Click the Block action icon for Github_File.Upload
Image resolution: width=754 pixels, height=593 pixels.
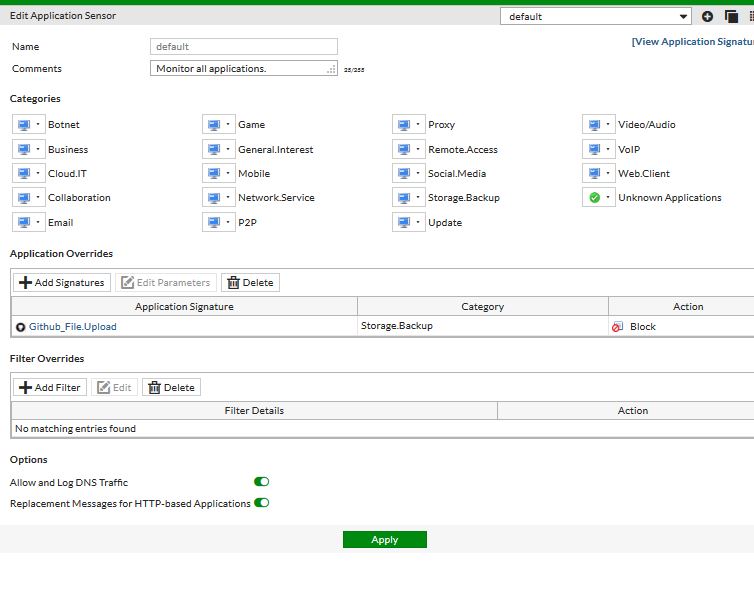tap(617, 327)
